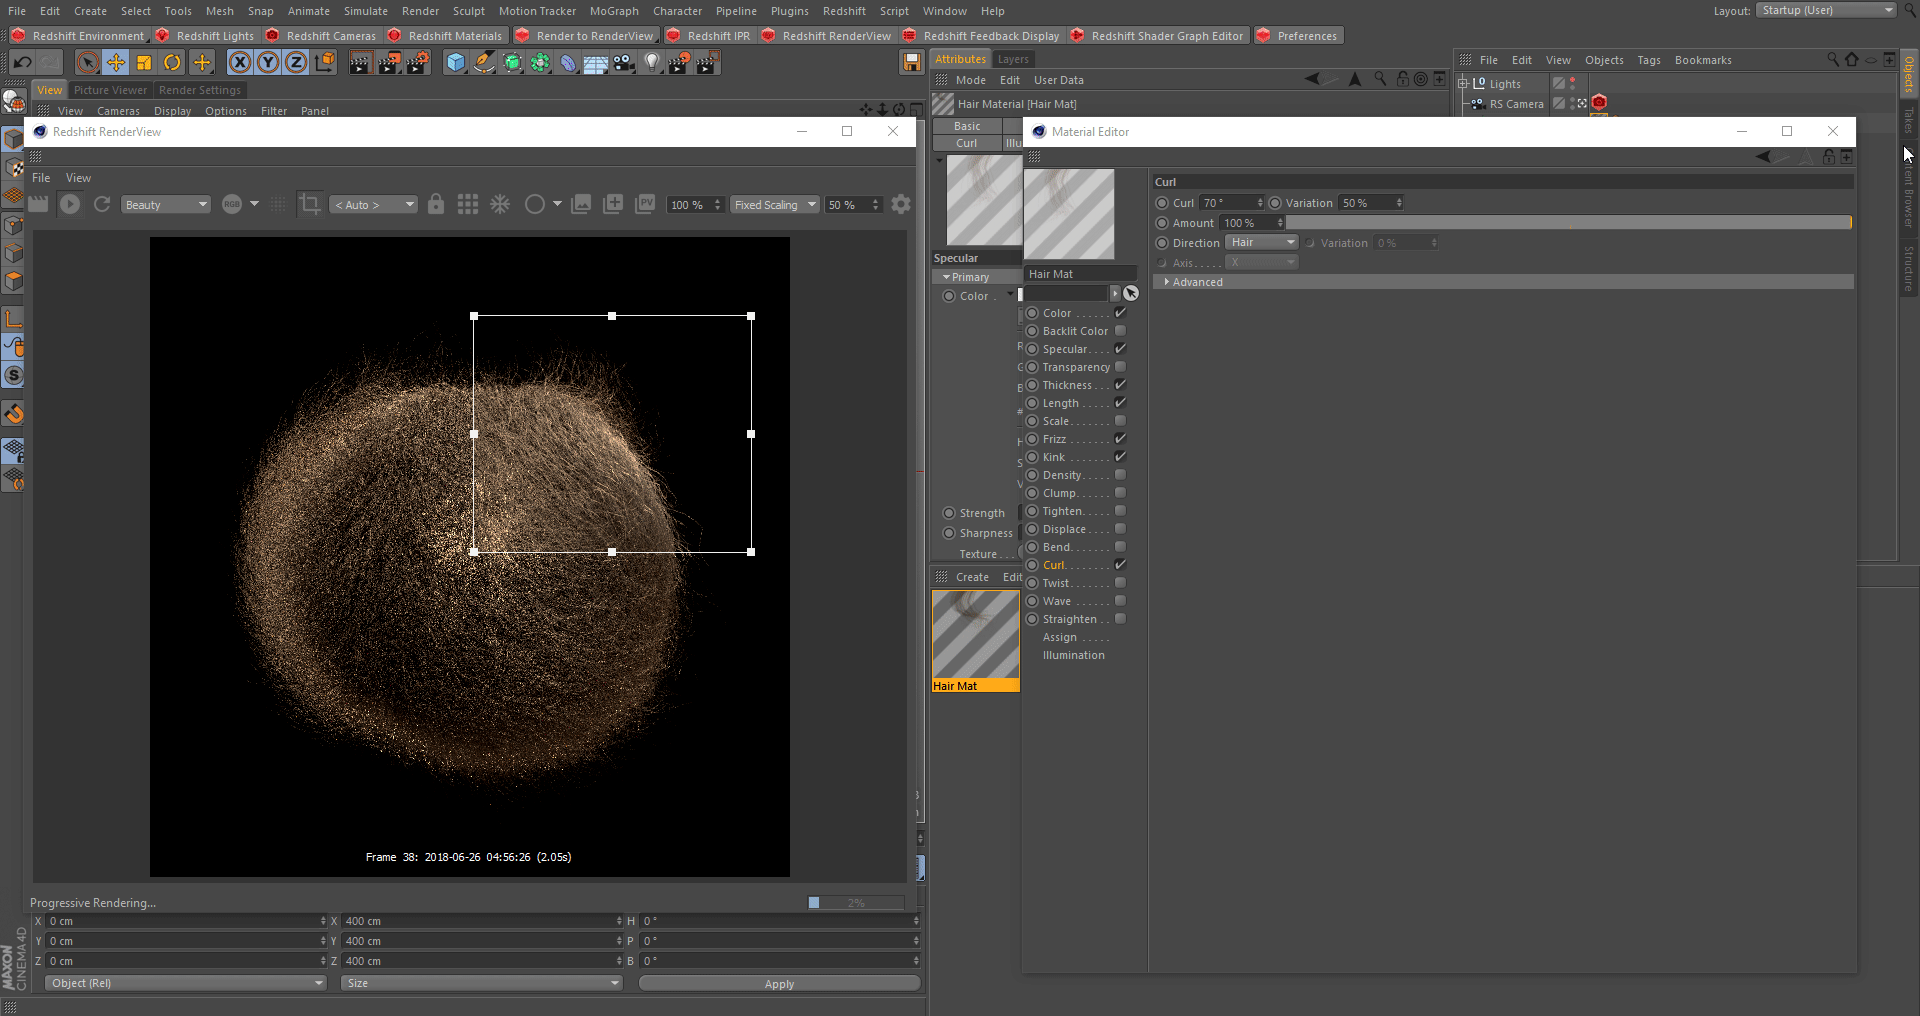Select the Move tool in top toolbar

[116, 63]
